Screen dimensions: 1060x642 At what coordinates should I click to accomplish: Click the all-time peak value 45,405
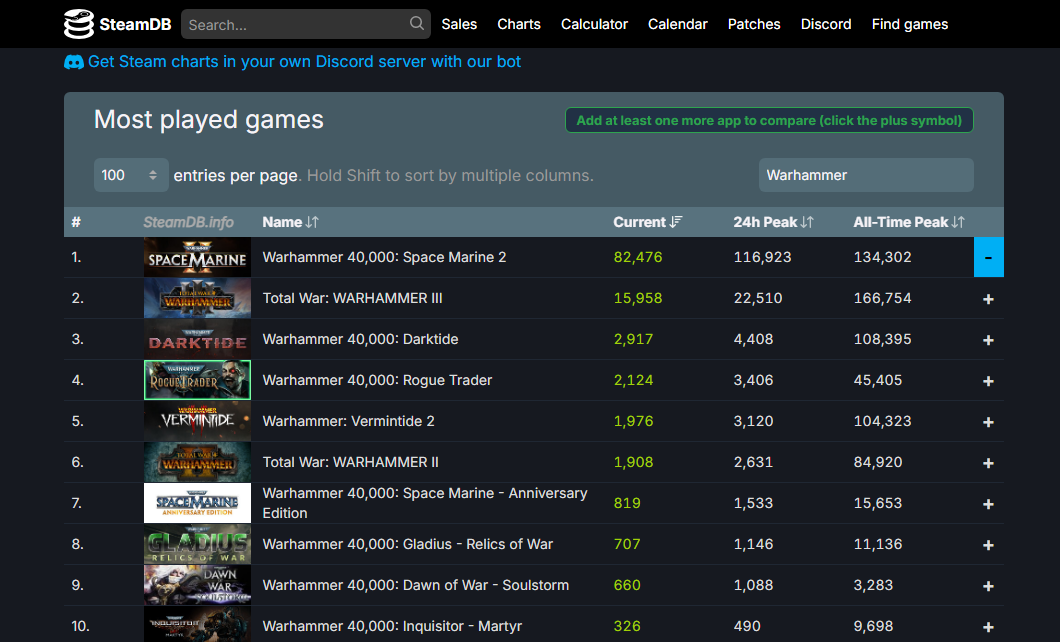(x=877, y=380)
